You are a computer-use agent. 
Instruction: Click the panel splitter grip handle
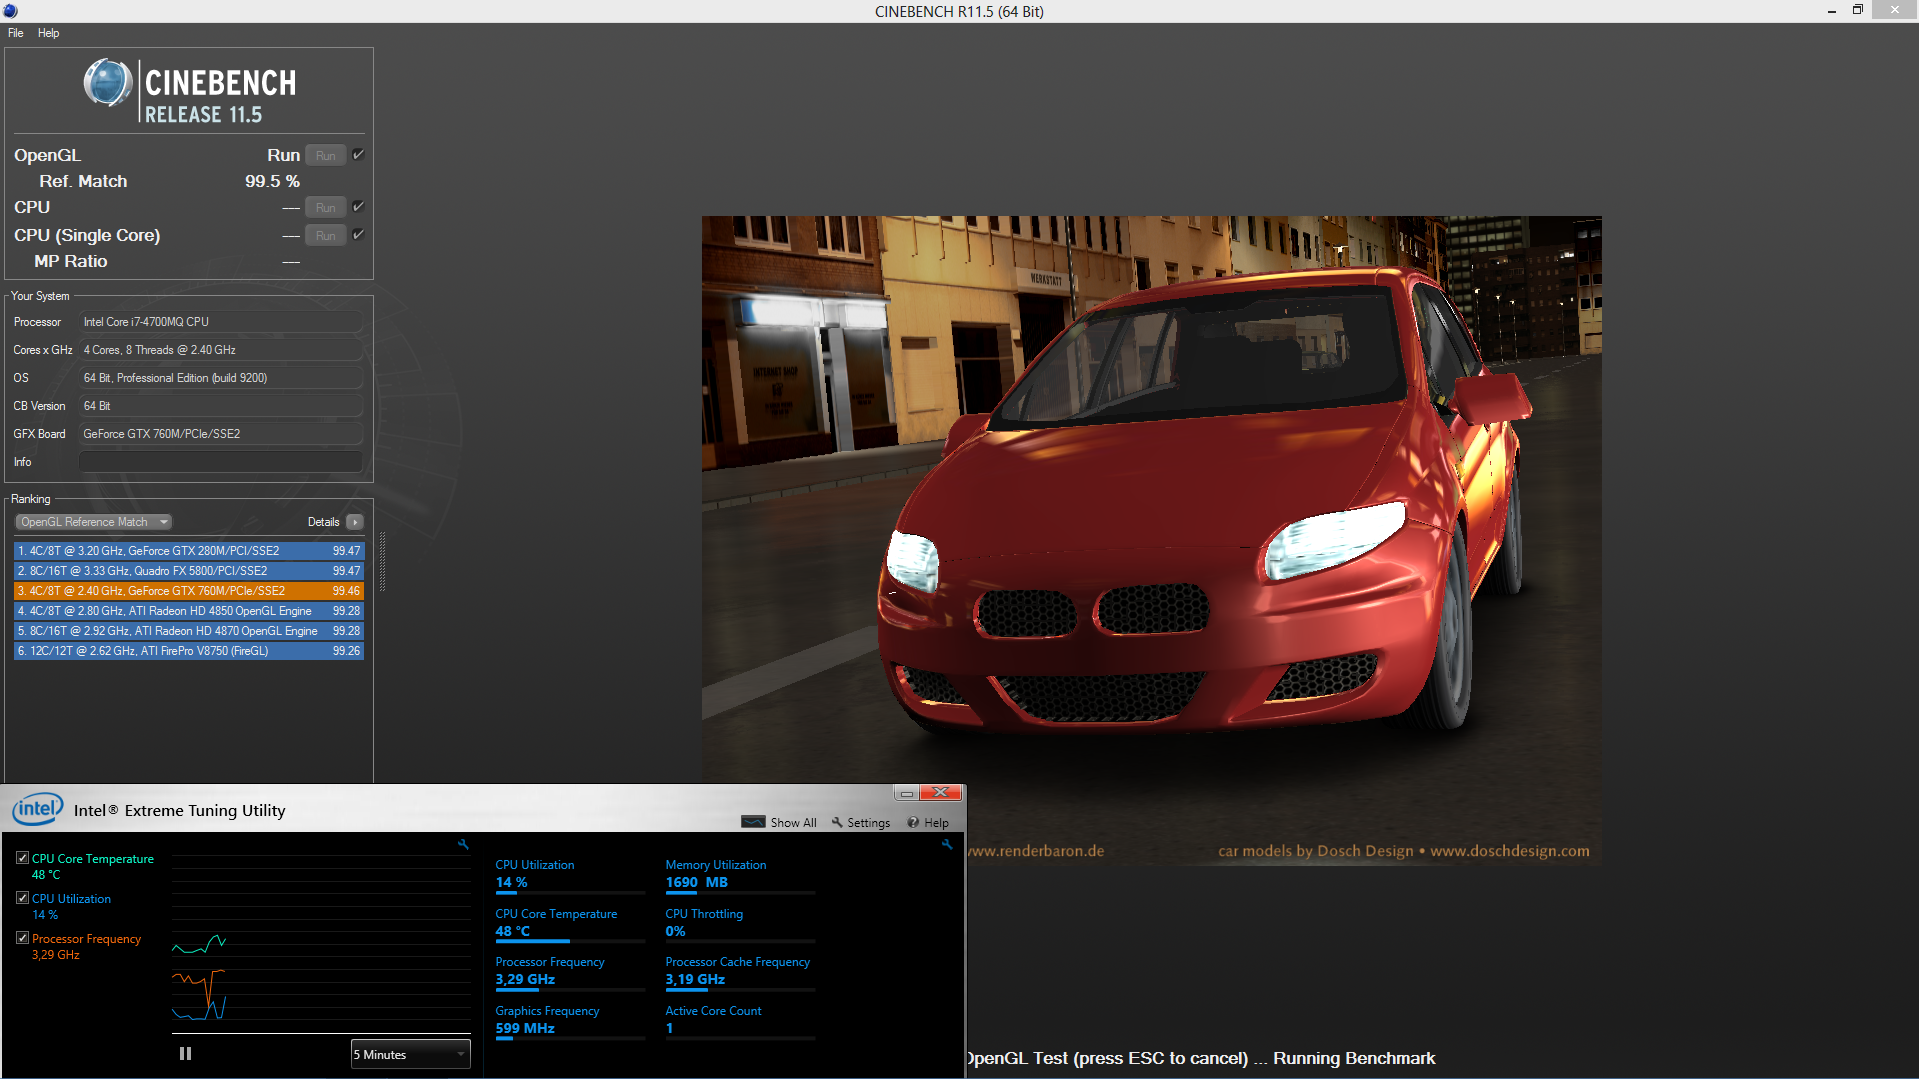point(382,560)
